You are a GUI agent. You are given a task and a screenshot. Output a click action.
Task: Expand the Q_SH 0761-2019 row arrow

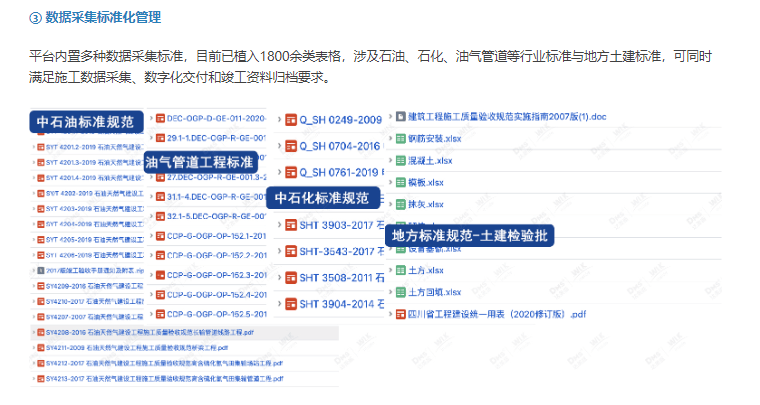click(277, 172)
